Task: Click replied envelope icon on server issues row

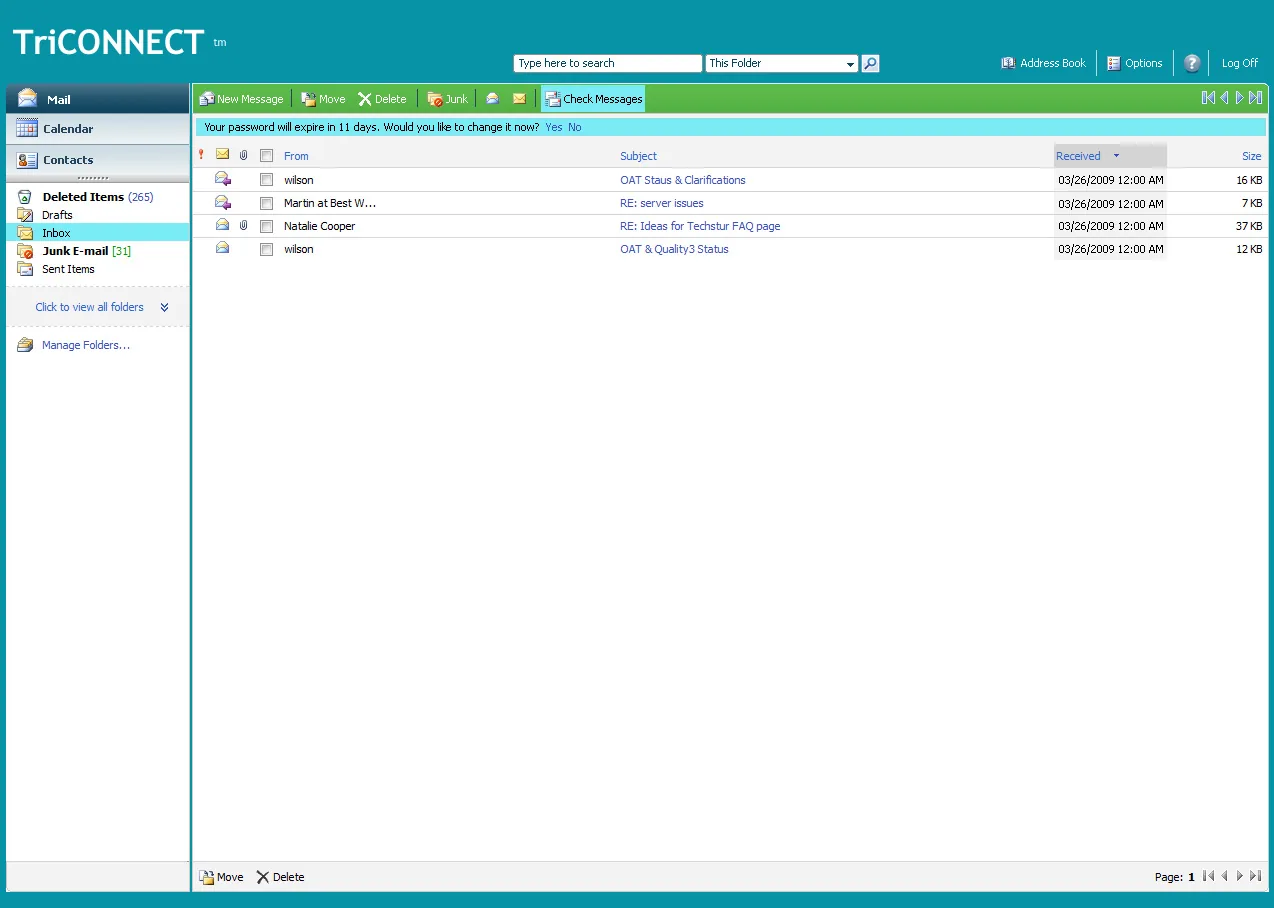Action: point(223,202)
